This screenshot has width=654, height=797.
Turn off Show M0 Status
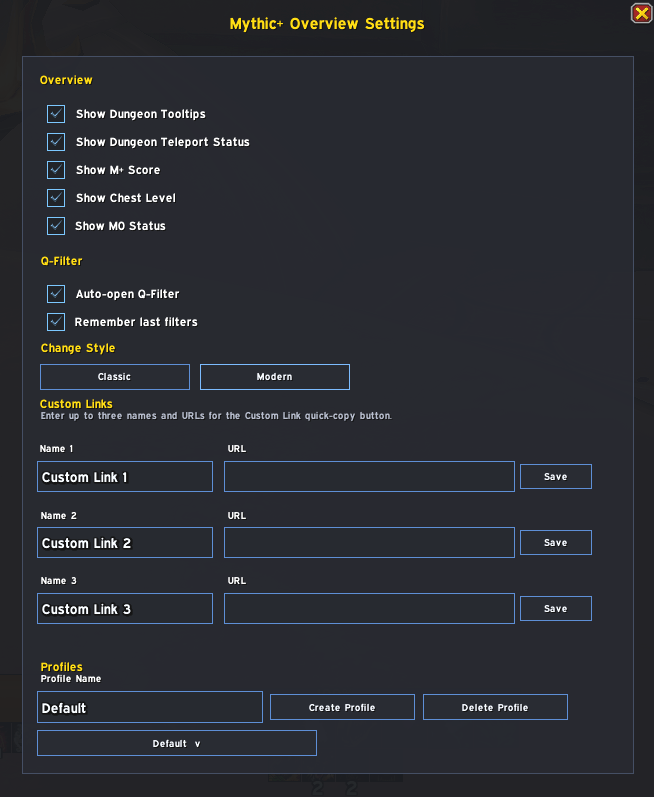coord(56,226)
